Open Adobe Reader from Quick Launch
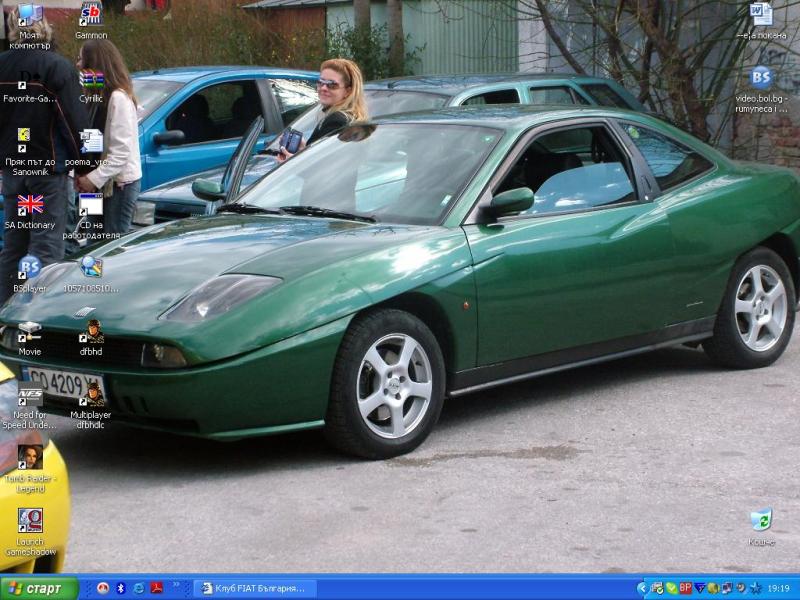800x600 pixels. [157, 588]
